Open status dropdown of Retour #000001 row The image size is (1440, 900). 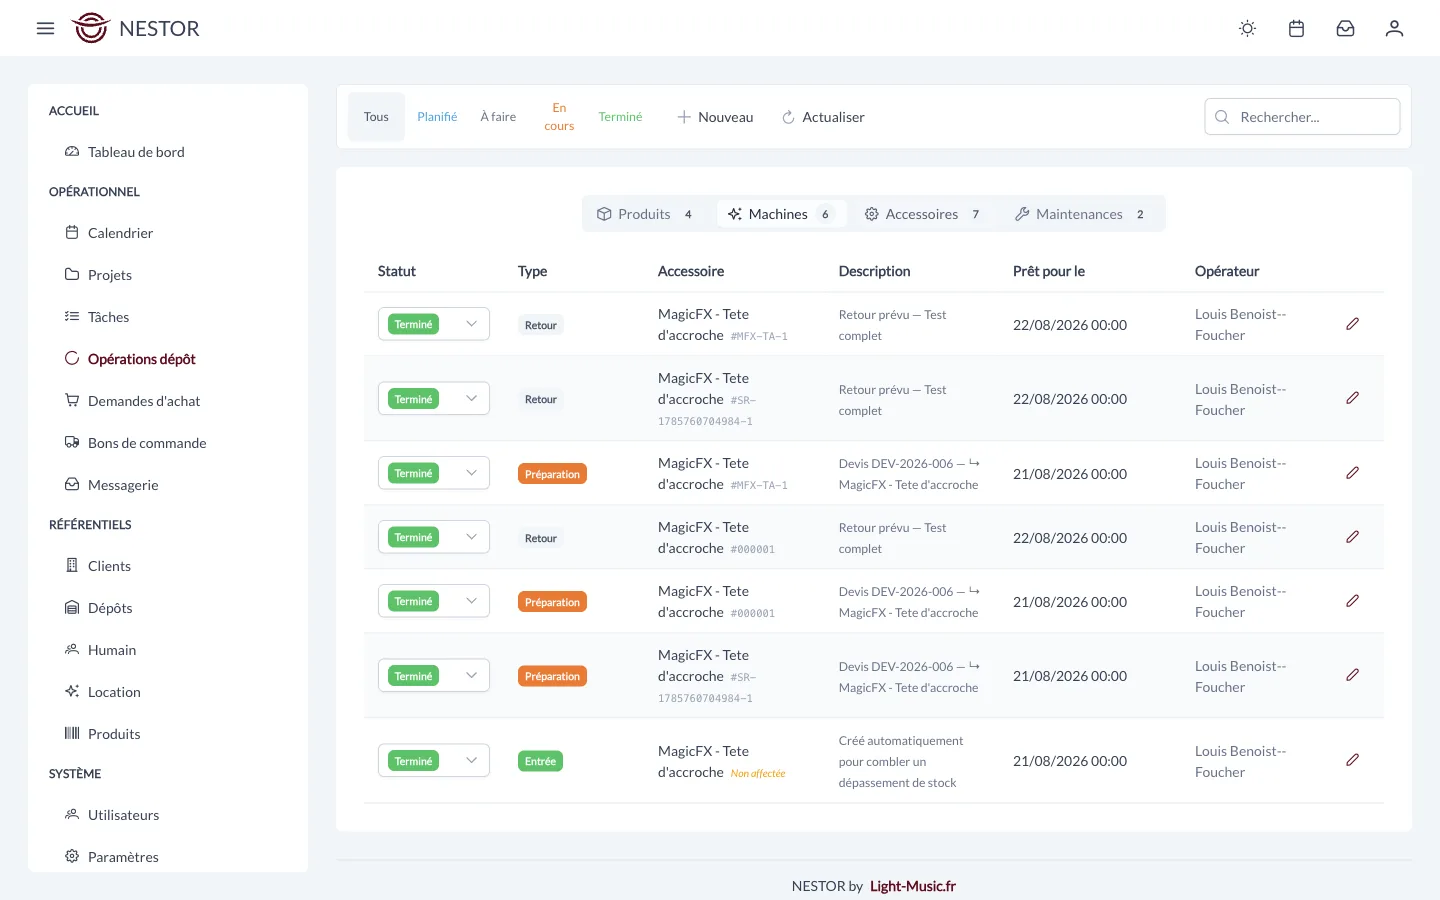434,537
